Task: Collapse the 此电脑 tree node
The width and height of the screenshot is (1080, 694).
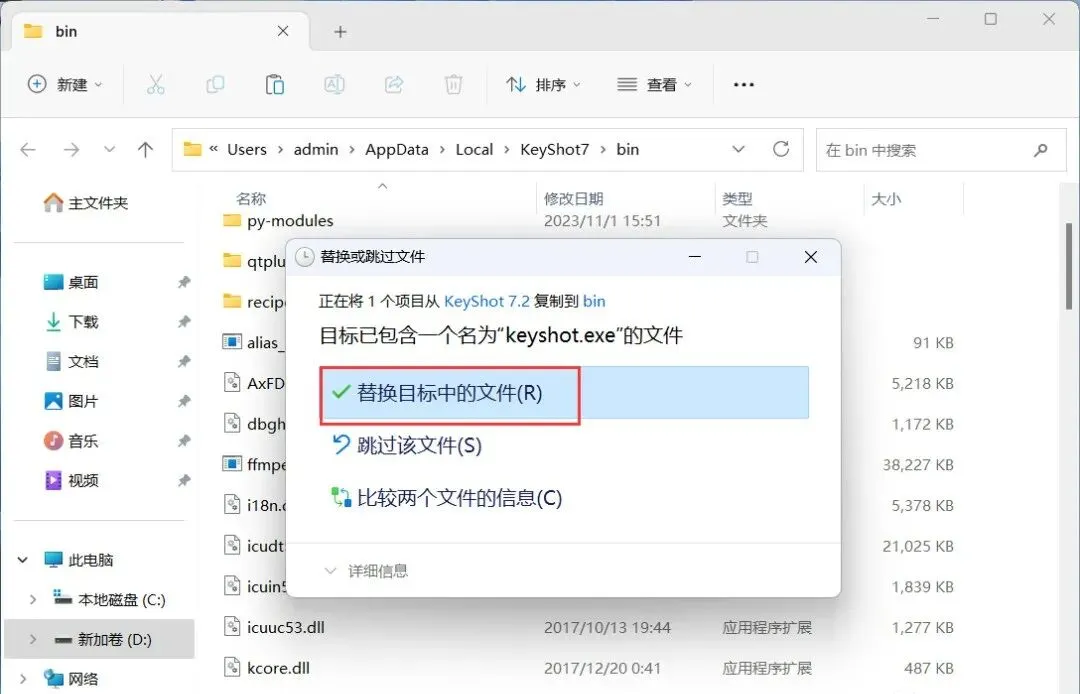Action: point(23,560)
